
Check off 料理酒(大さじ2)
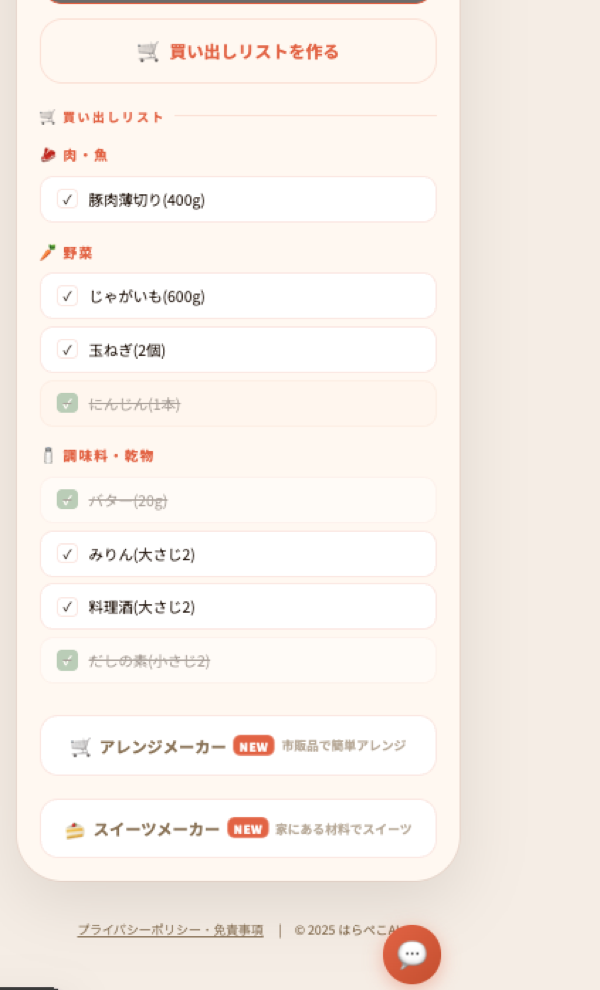[67, 606]
